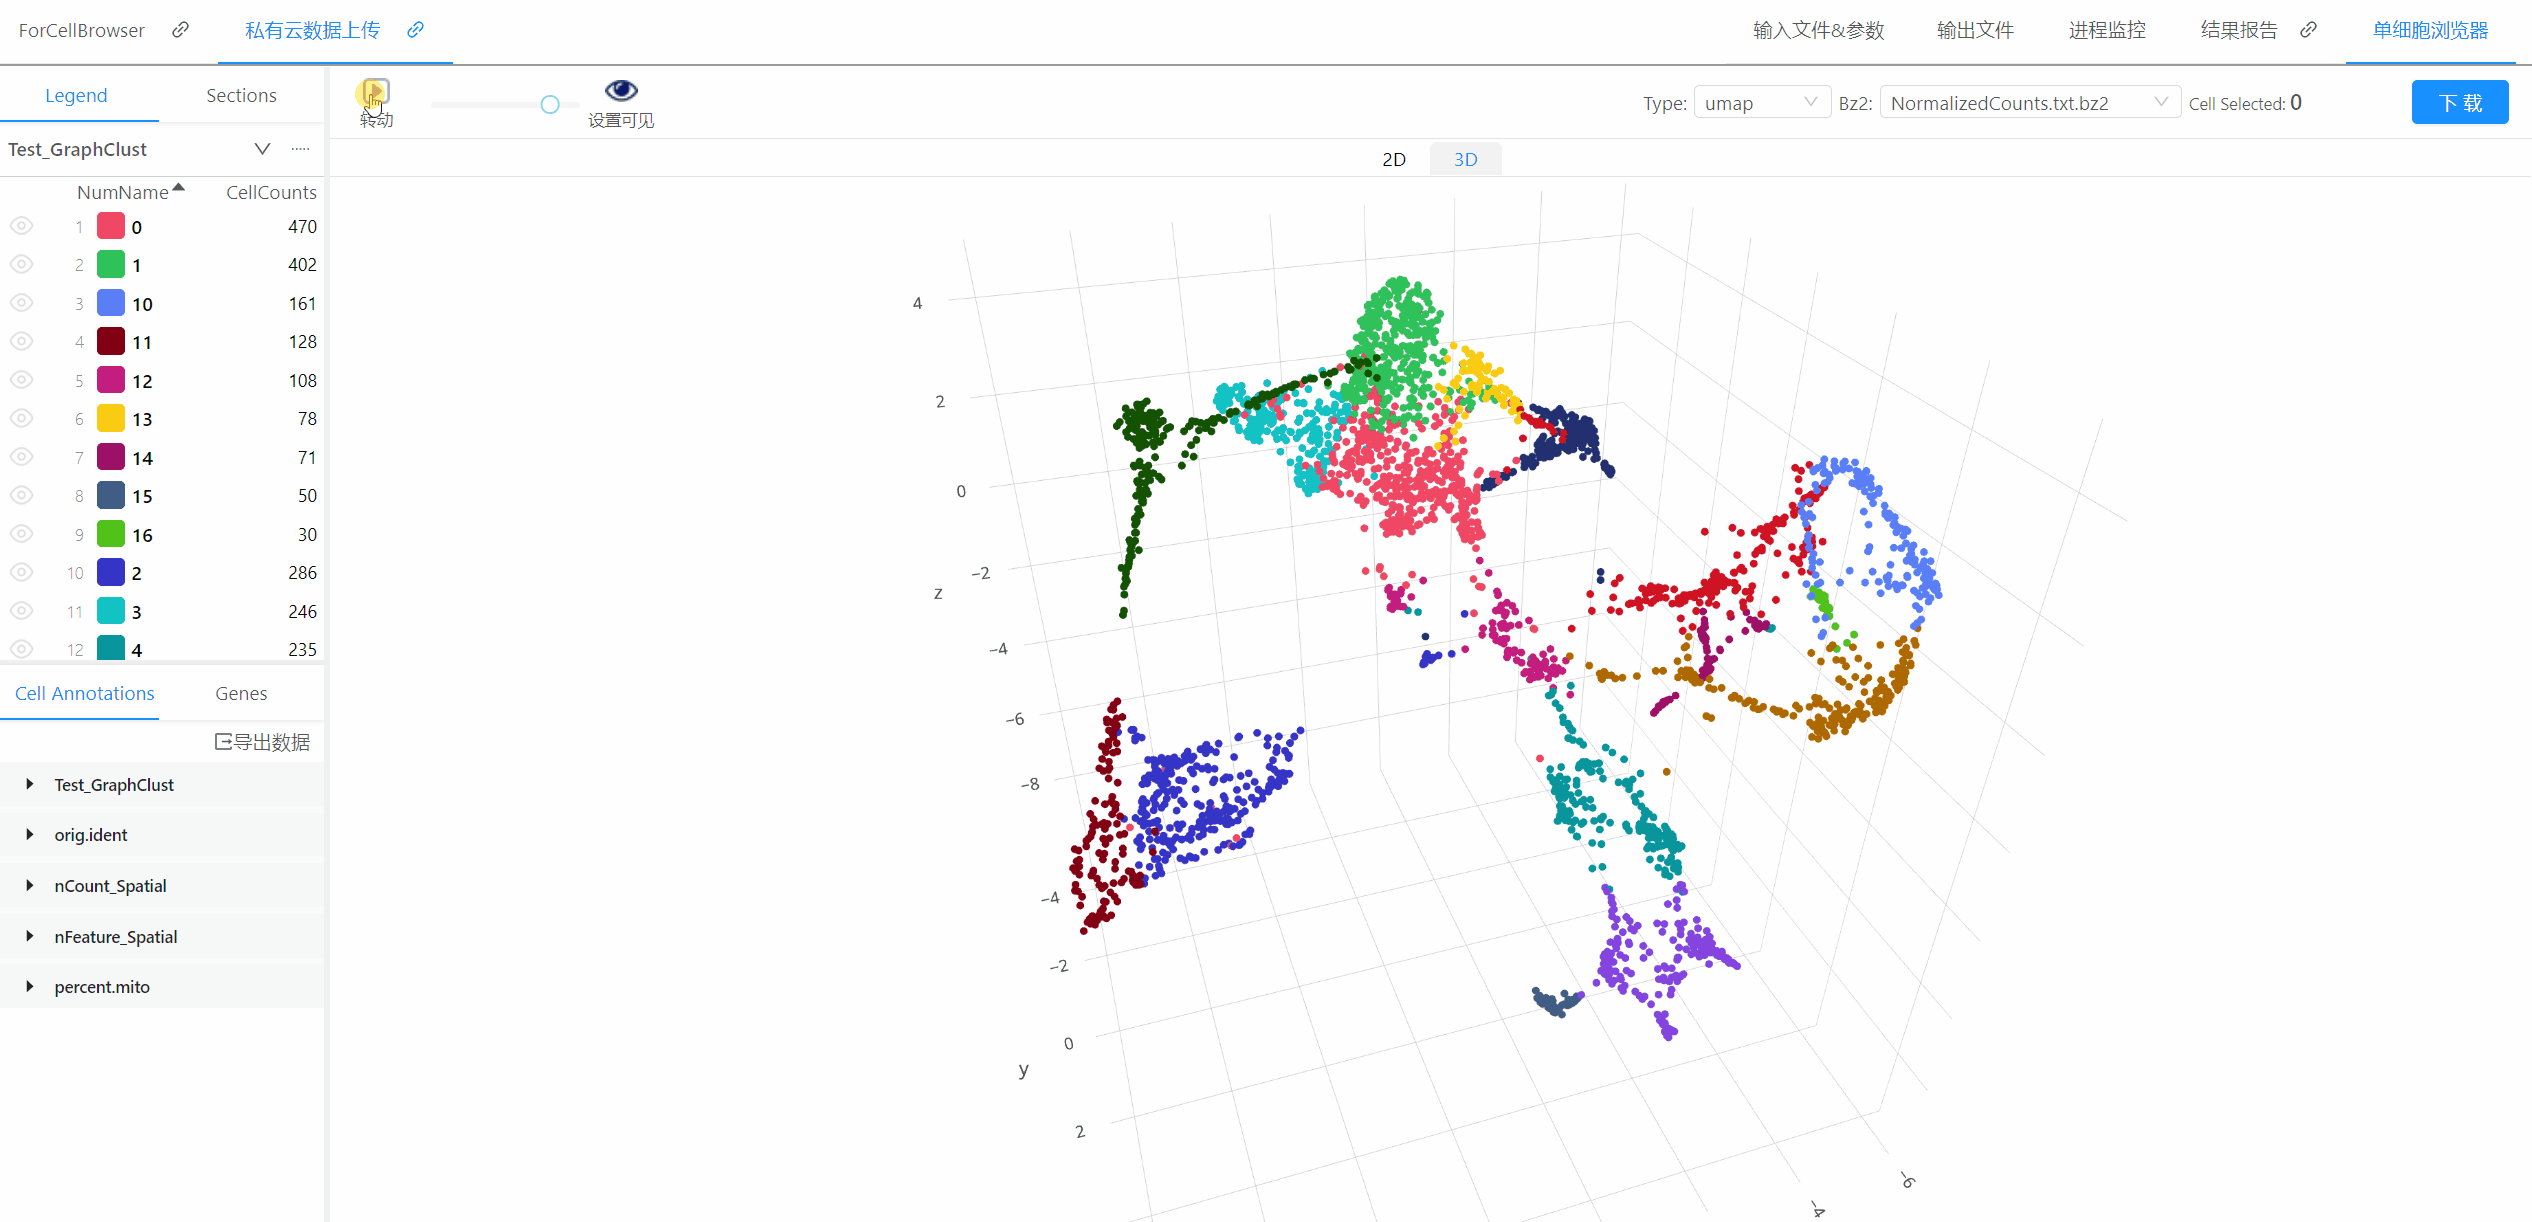2532x1222 pixels.
Task: Click cluster 15 slate blue swatch
Action: point(111,495)
